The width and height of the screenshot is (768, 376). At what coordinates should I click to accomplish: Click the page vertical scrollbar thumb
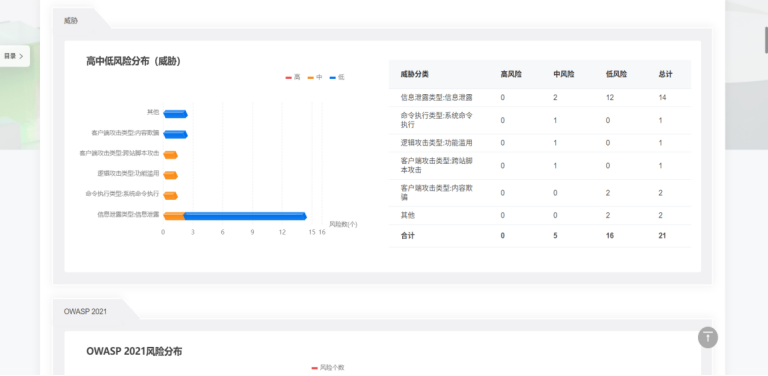(x=766, y=41)
